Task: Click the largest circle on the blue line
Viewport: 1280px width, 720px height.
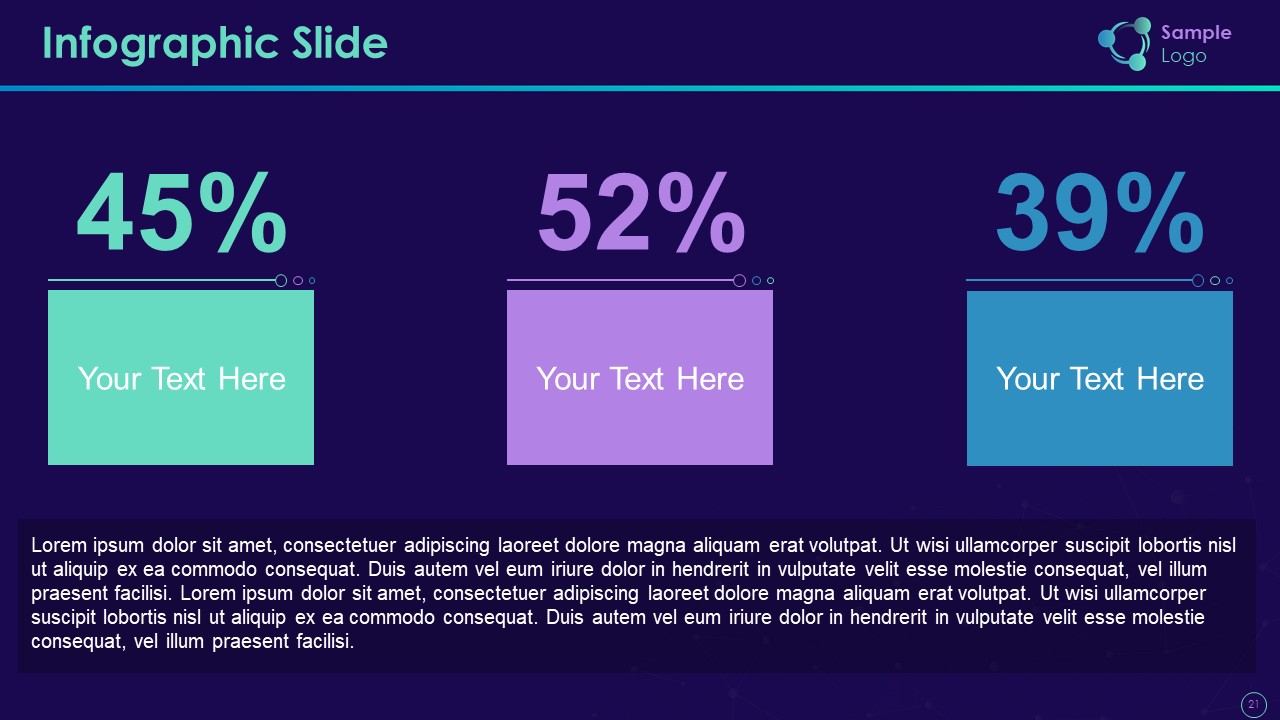Action: pyautogui.click(x=1198, y=281)
